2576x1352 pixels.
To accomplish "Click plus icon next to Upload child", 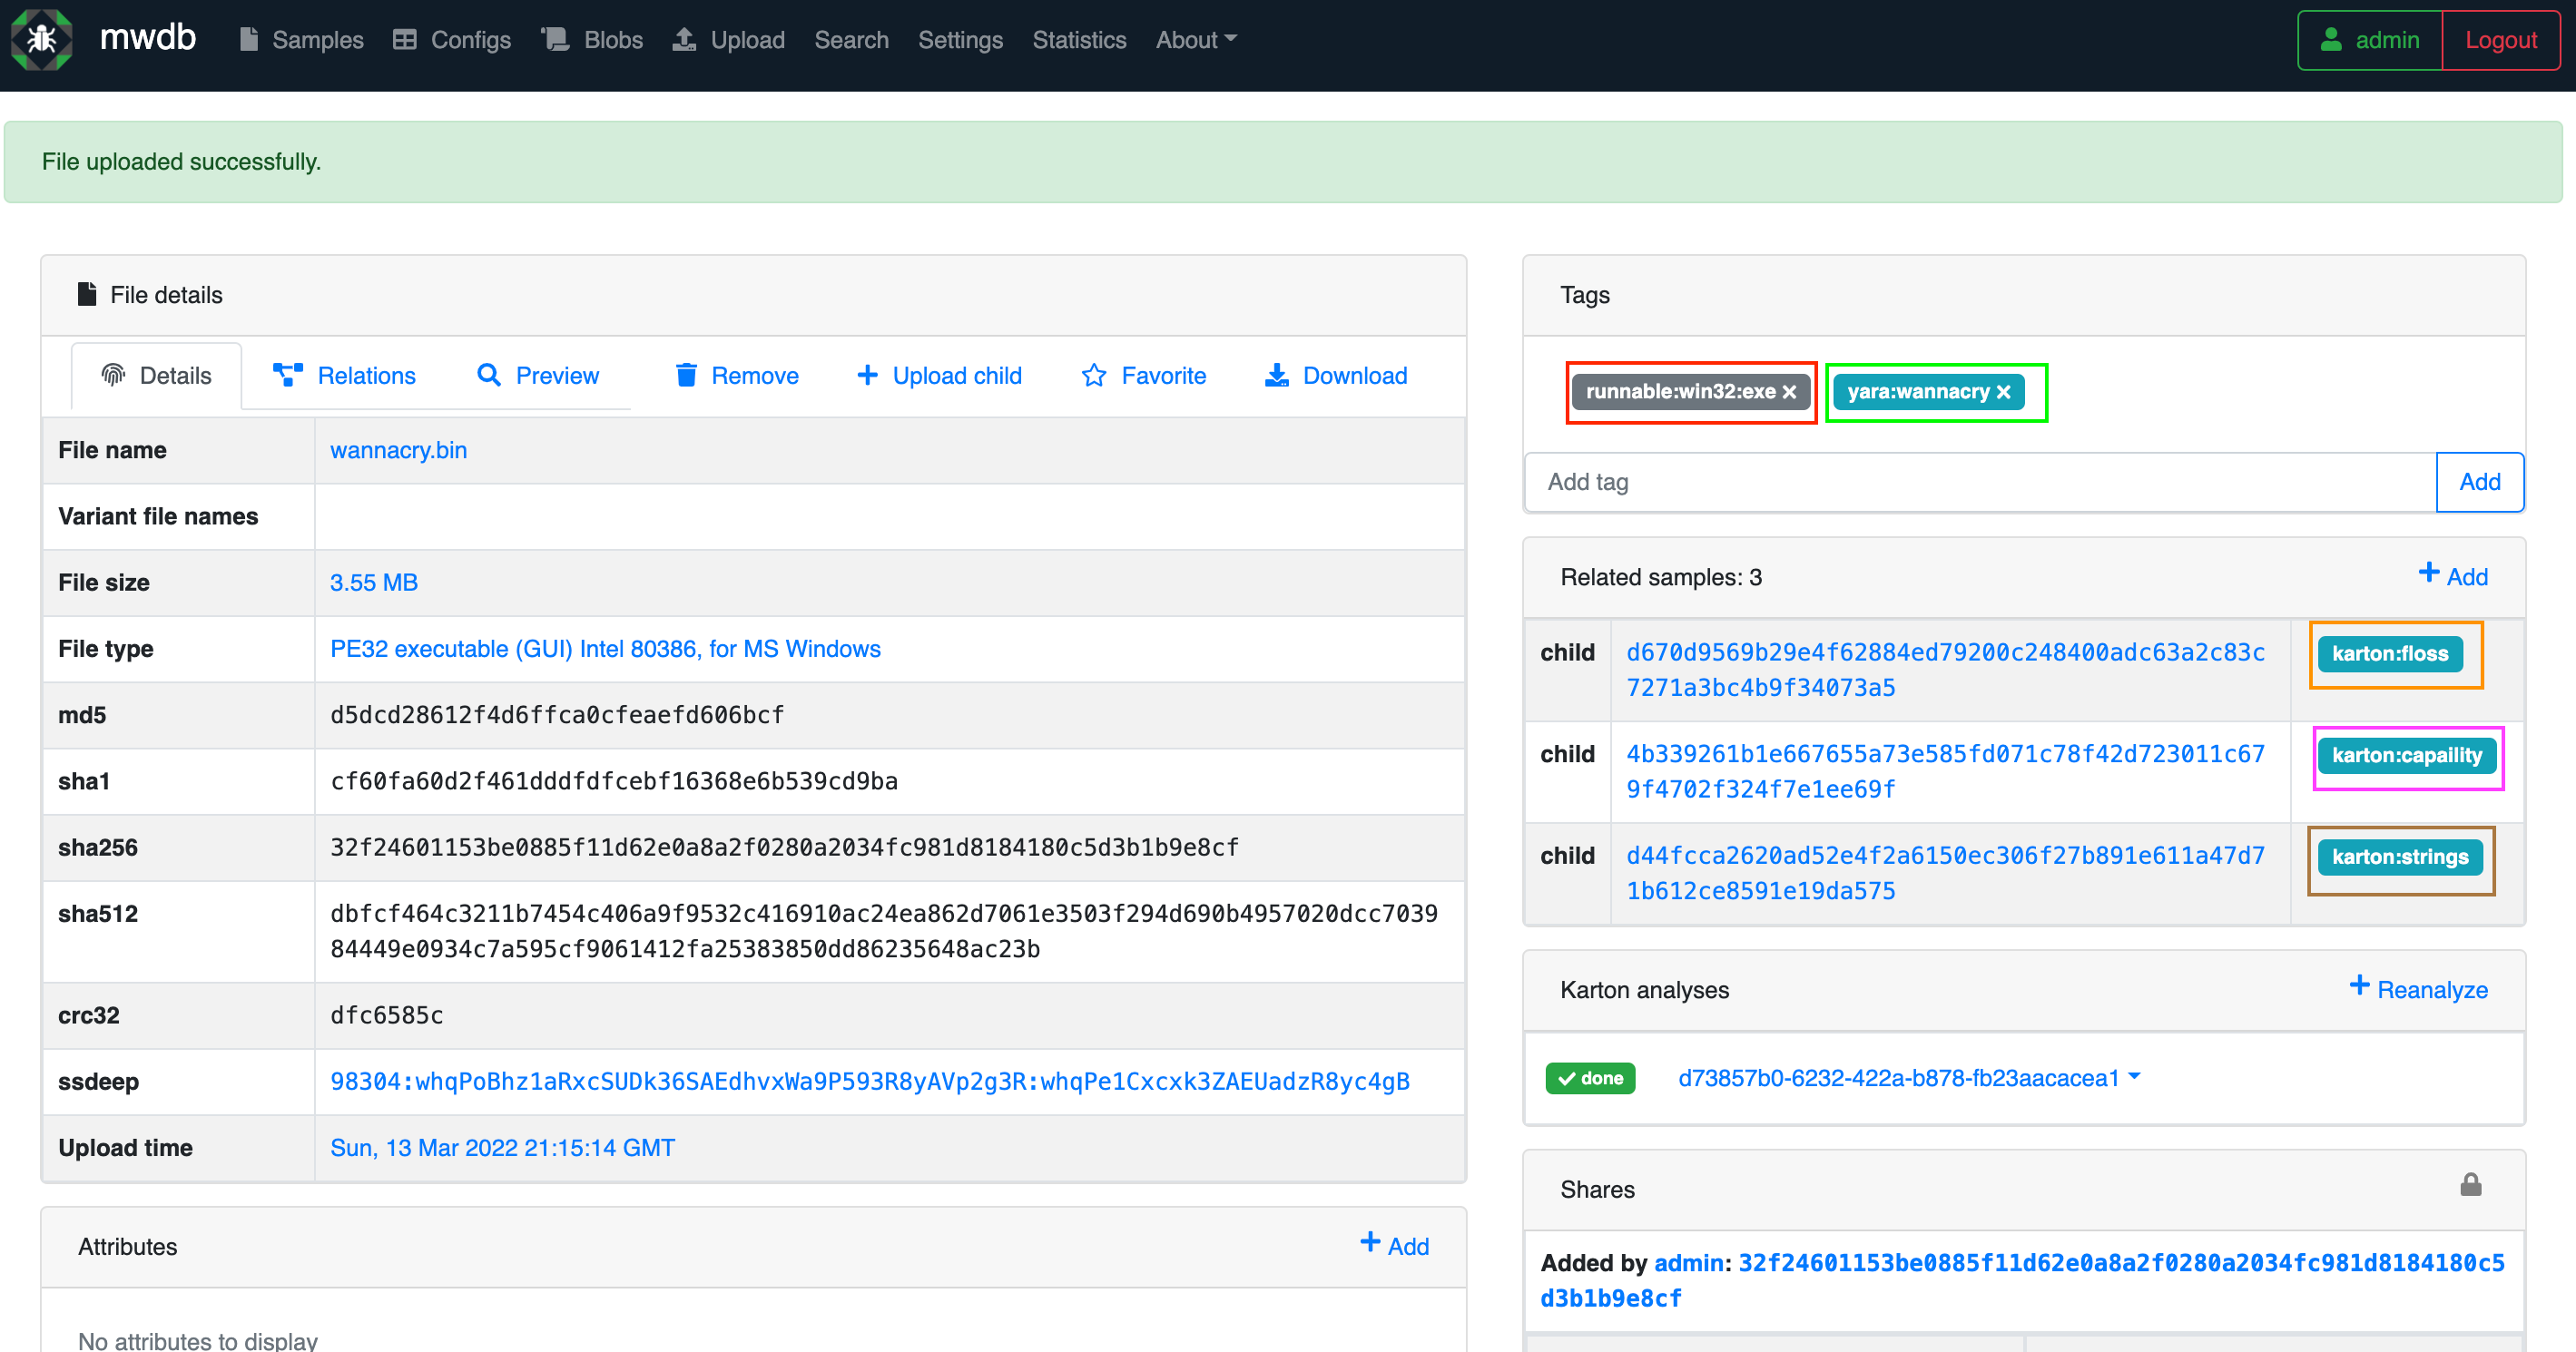I will coord(867,375).
